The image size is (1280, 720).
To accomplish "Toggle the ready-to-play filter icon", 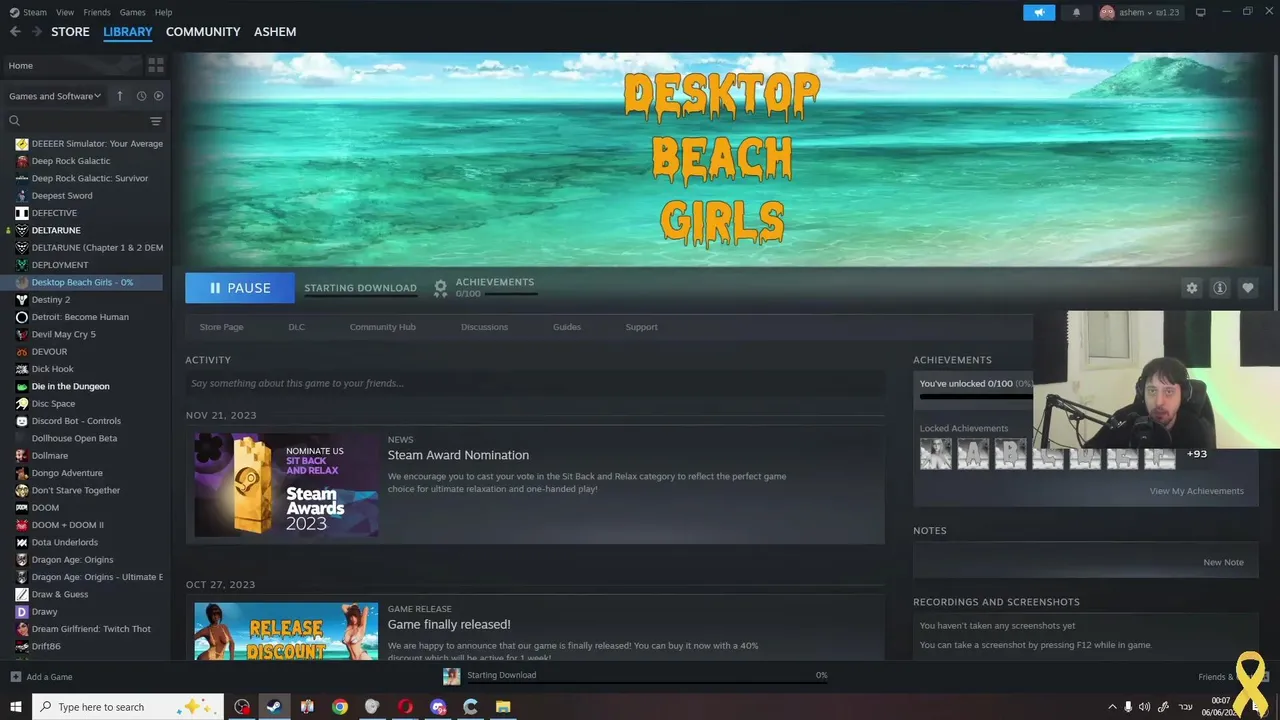I will 158,96.
